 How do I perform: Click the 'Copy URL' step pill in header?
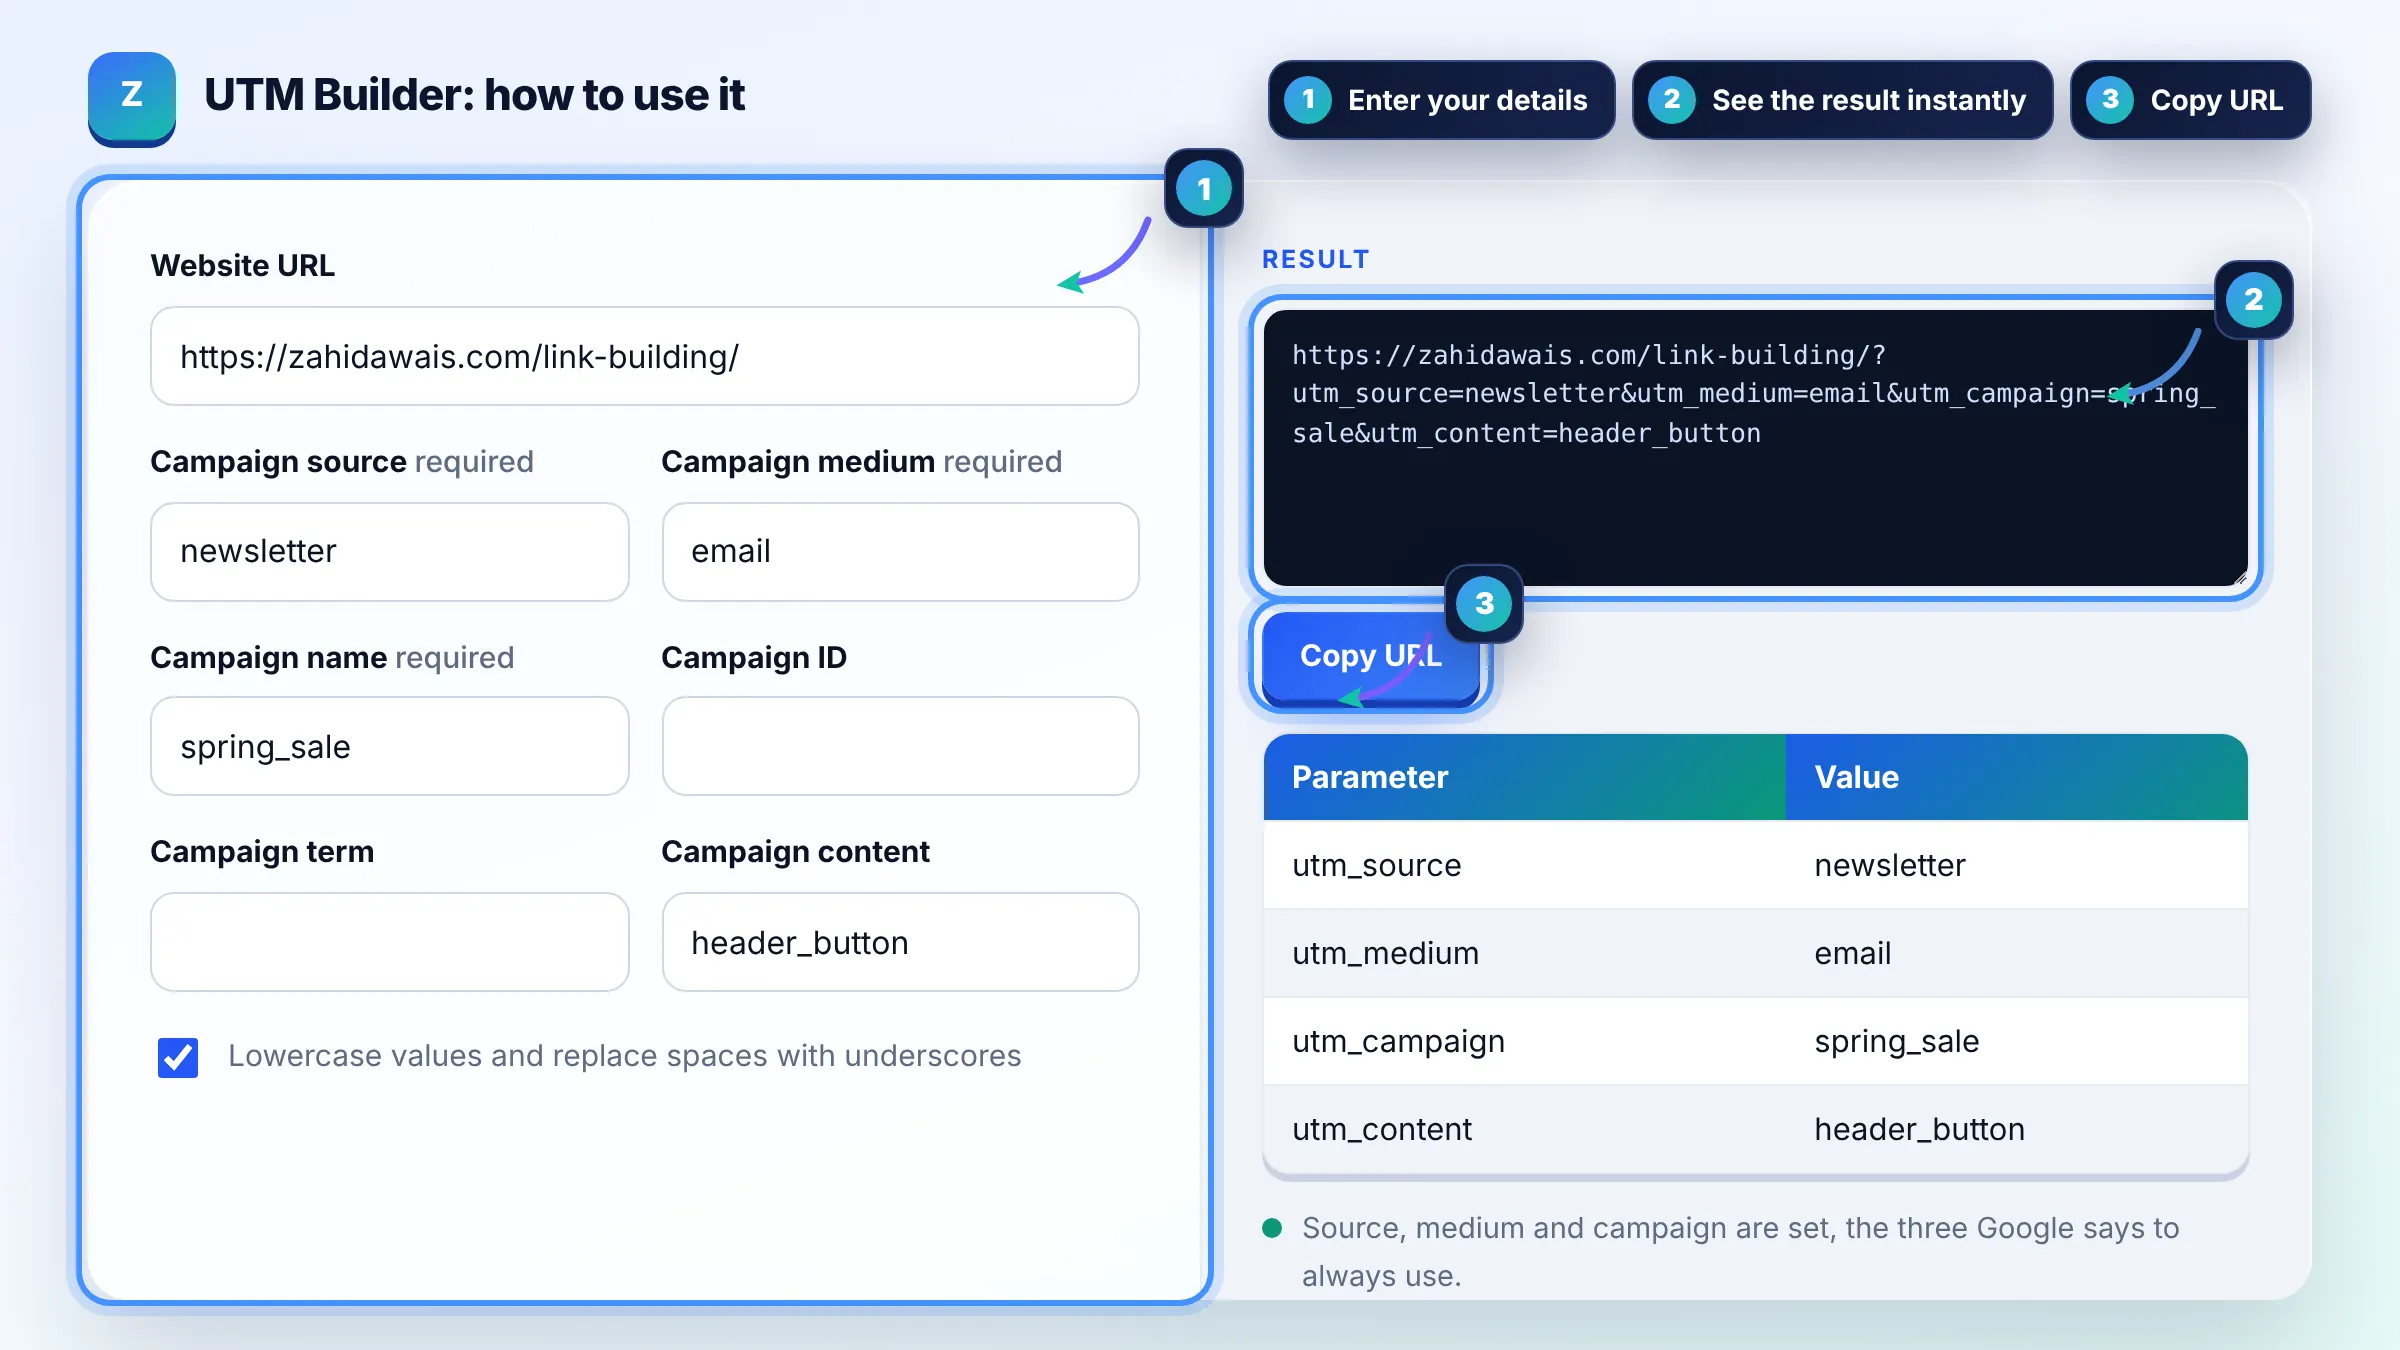[2191, 100]
